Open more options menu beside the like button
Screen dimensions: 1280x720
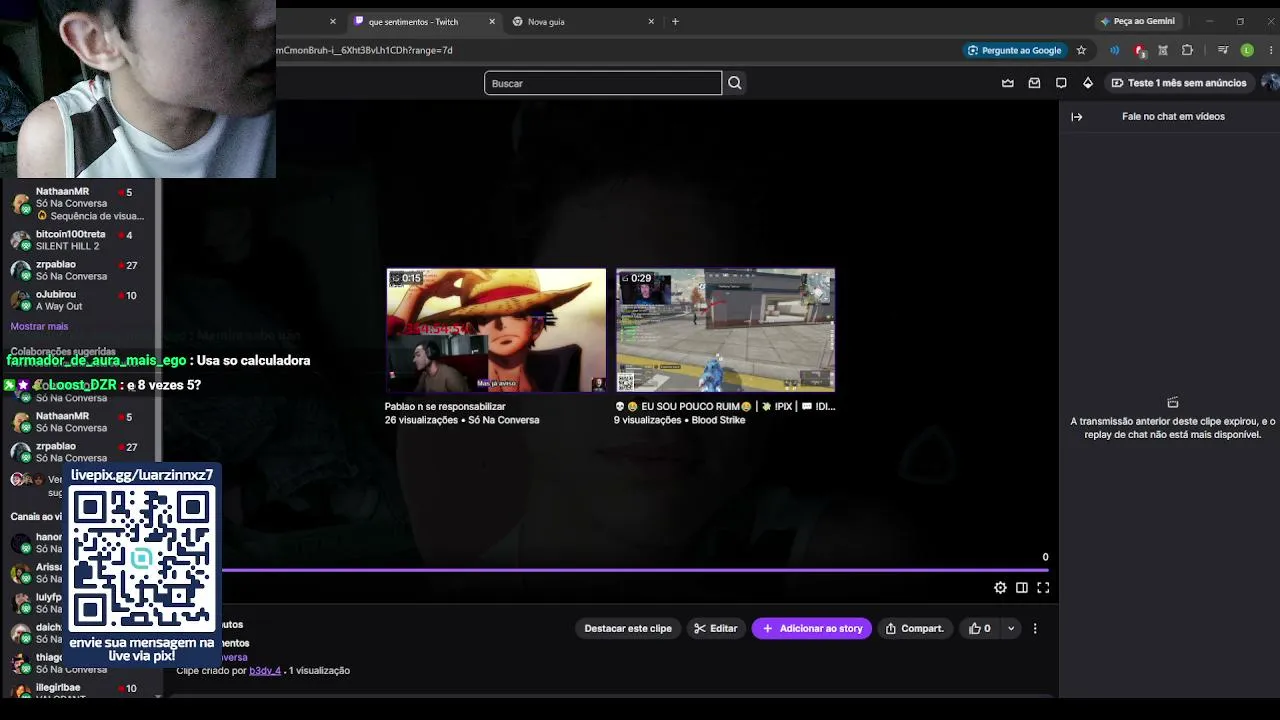pyautogui.click(x=1035, y=629)
